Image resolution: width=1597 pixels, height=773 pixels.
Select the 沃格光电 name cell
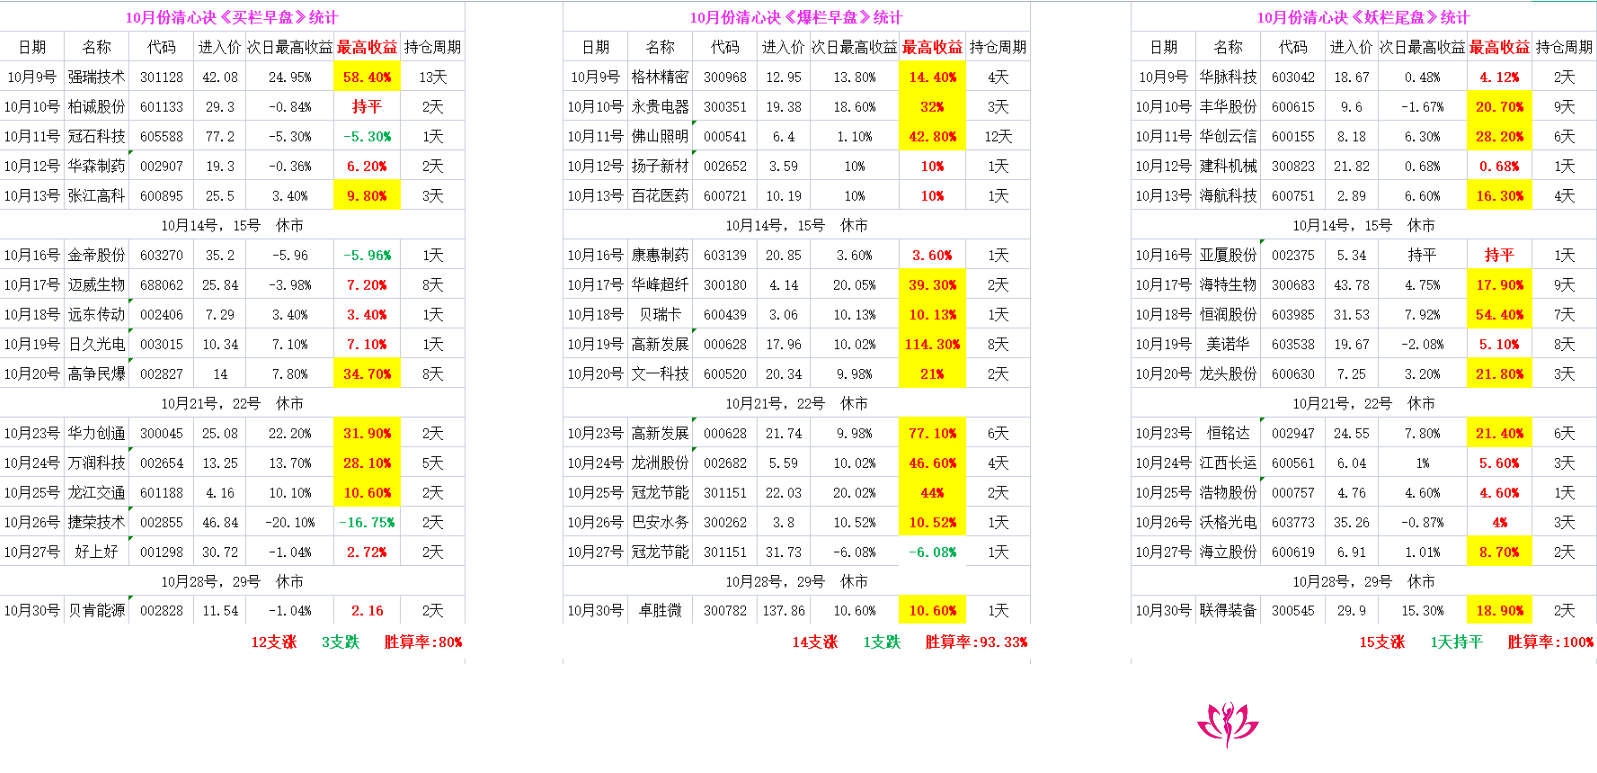point(1228,522)
